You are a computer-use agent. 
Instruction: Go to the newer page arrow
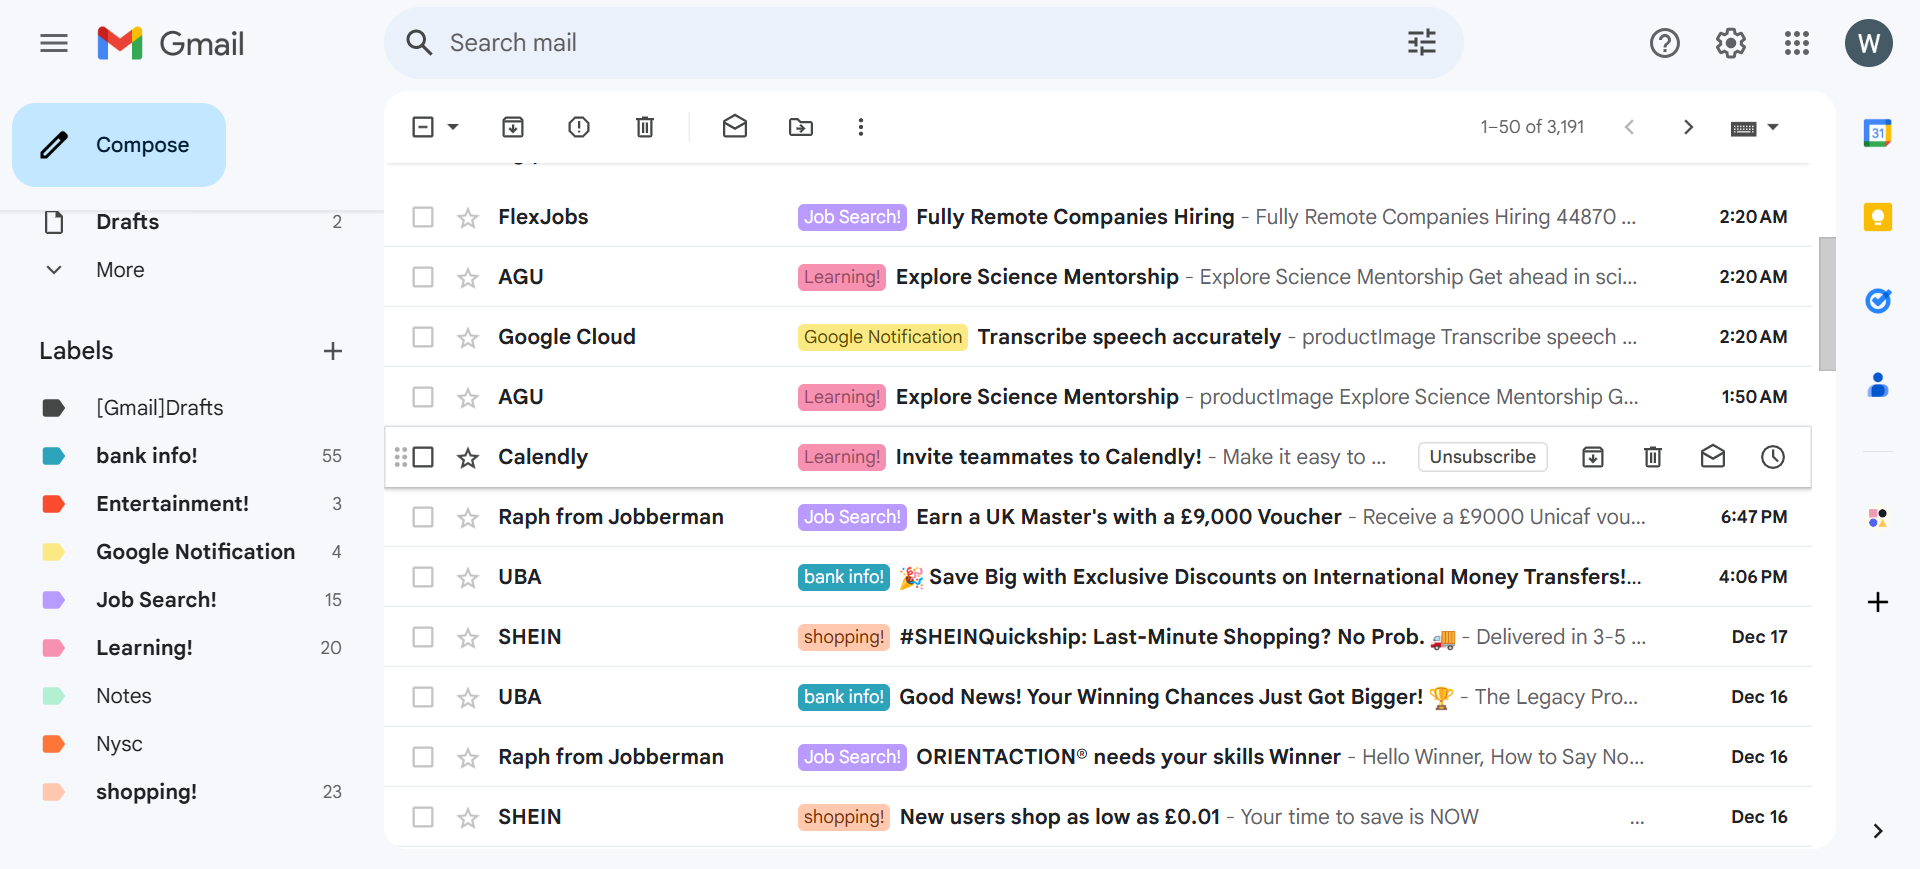point(1630,127)
